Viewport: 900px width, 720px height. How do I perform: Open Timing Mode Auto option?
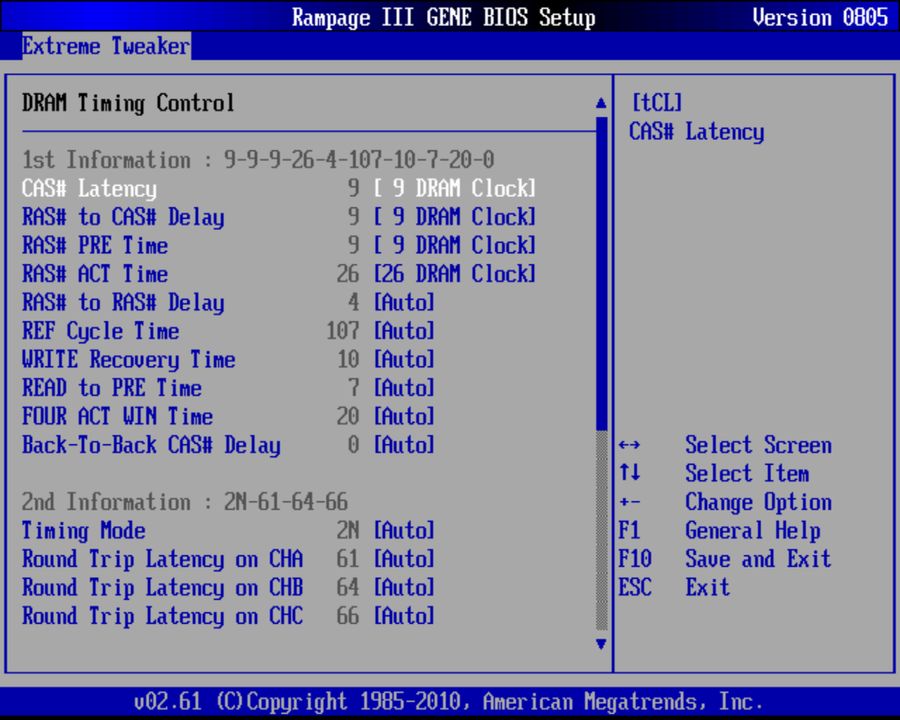[x=404, y=531]
